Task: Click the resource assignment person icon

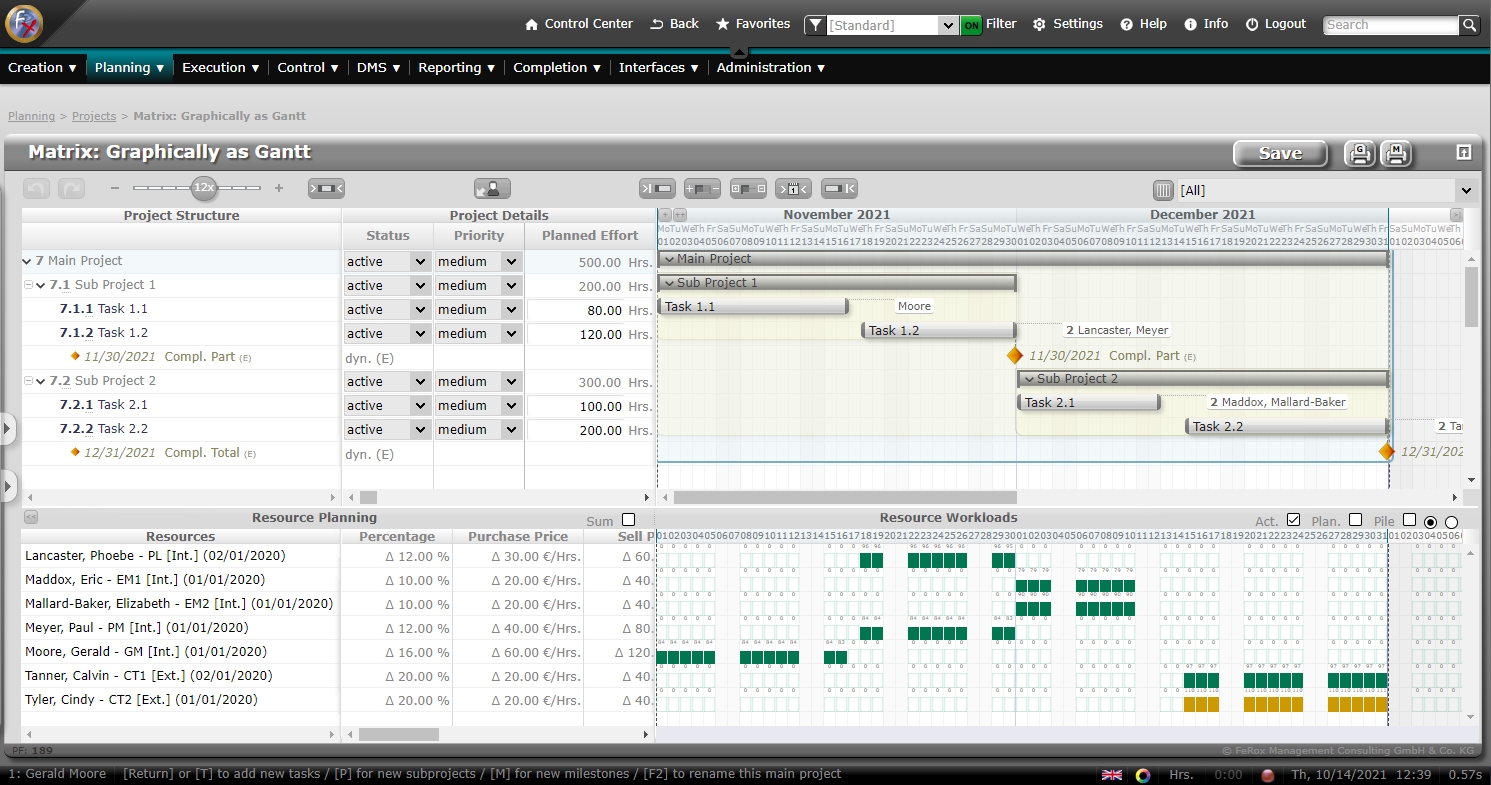Action: tap(492, 188)
